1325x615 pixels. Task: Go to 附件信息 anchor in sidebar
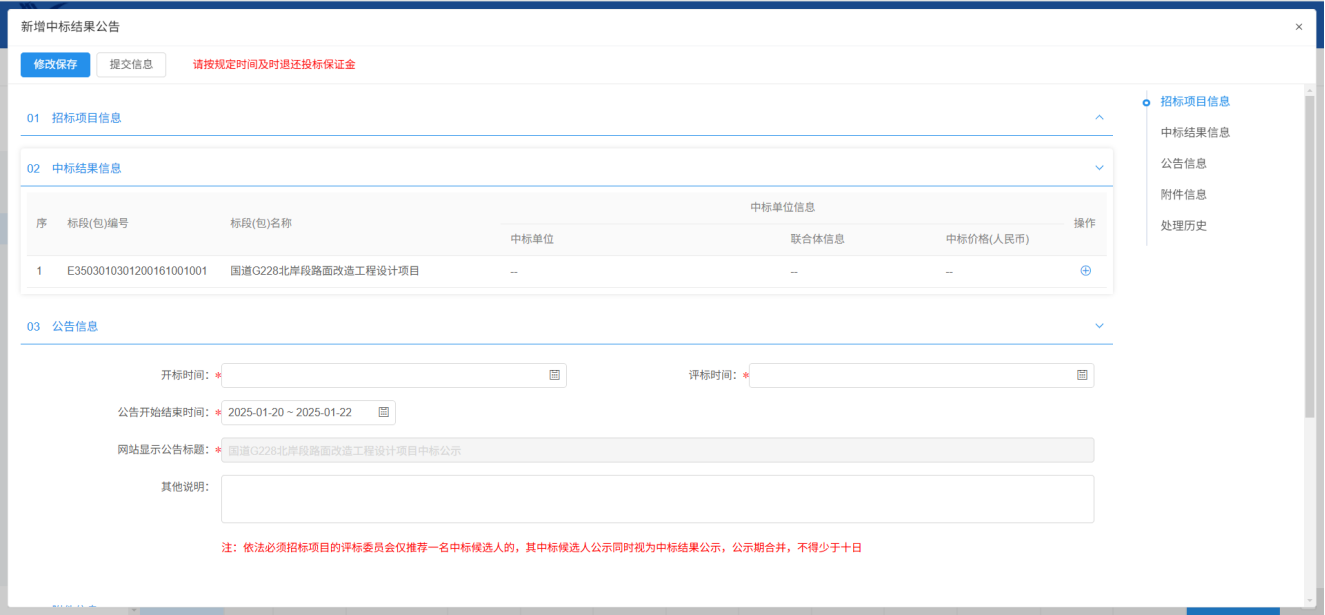[x=1183, y=194]
